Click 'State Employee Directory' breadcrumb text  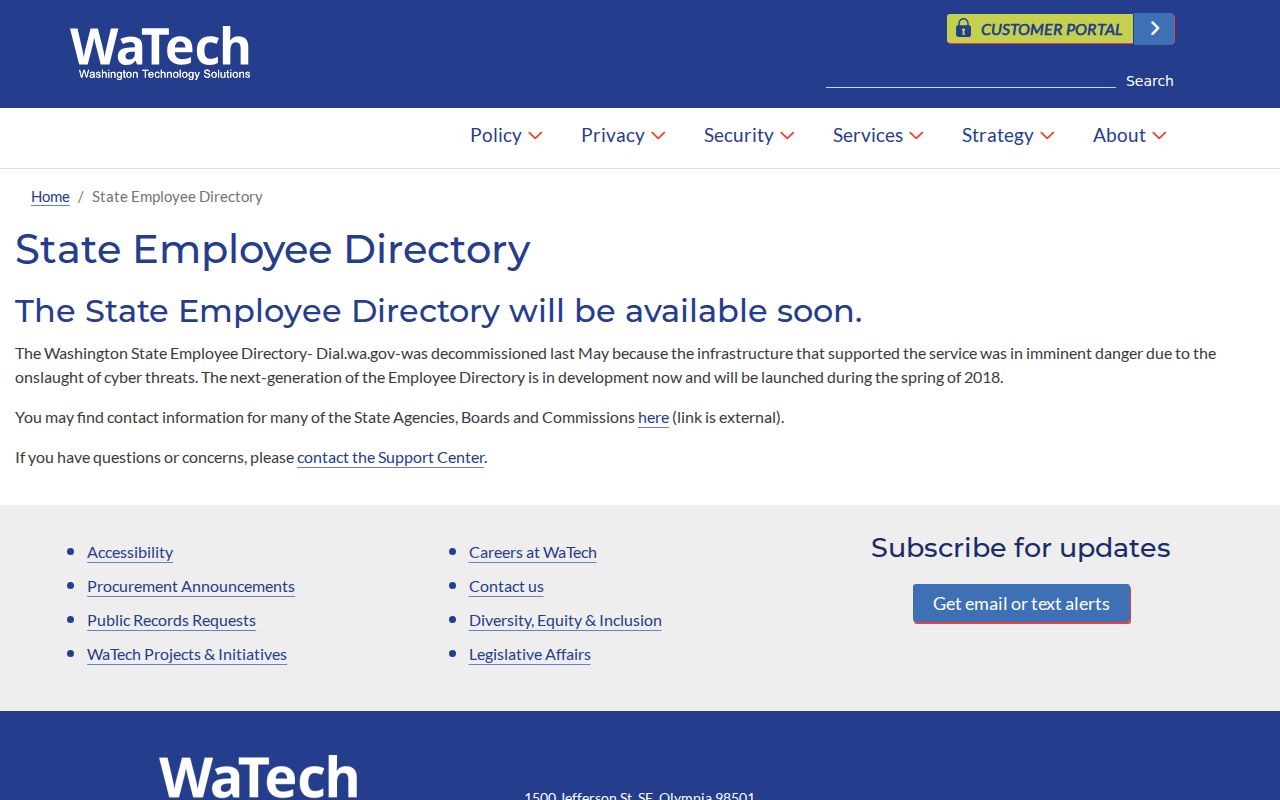[177, 197]
